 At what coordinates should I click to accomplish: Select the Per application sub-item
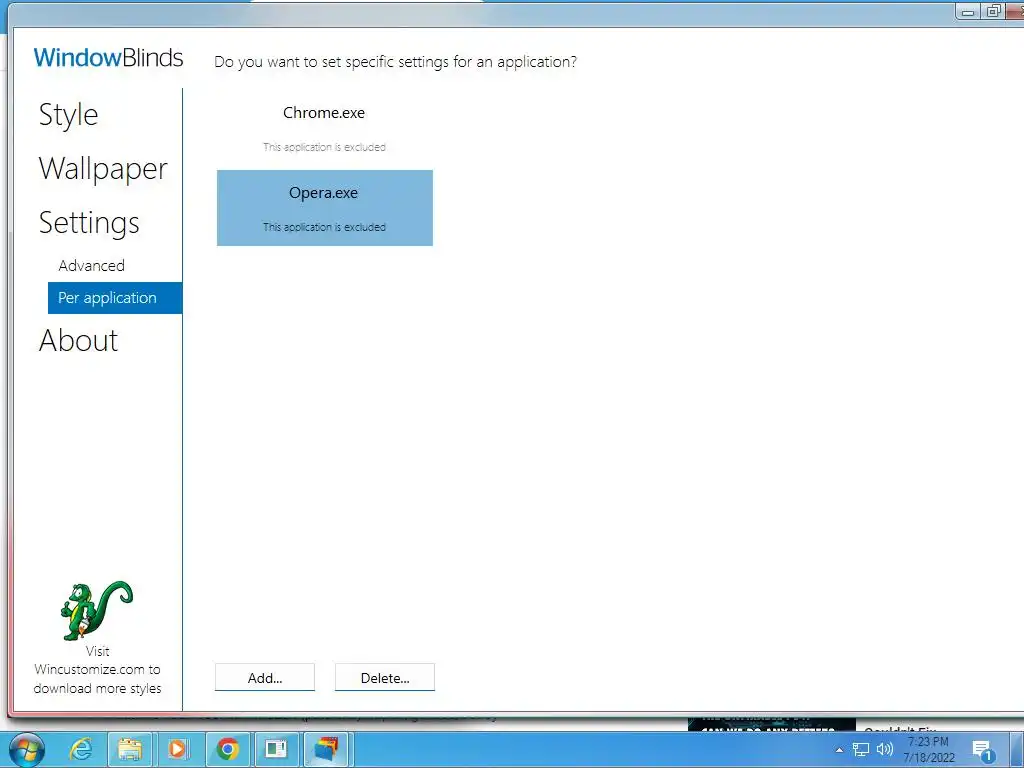pyautogui.click(x=115, y=298)
